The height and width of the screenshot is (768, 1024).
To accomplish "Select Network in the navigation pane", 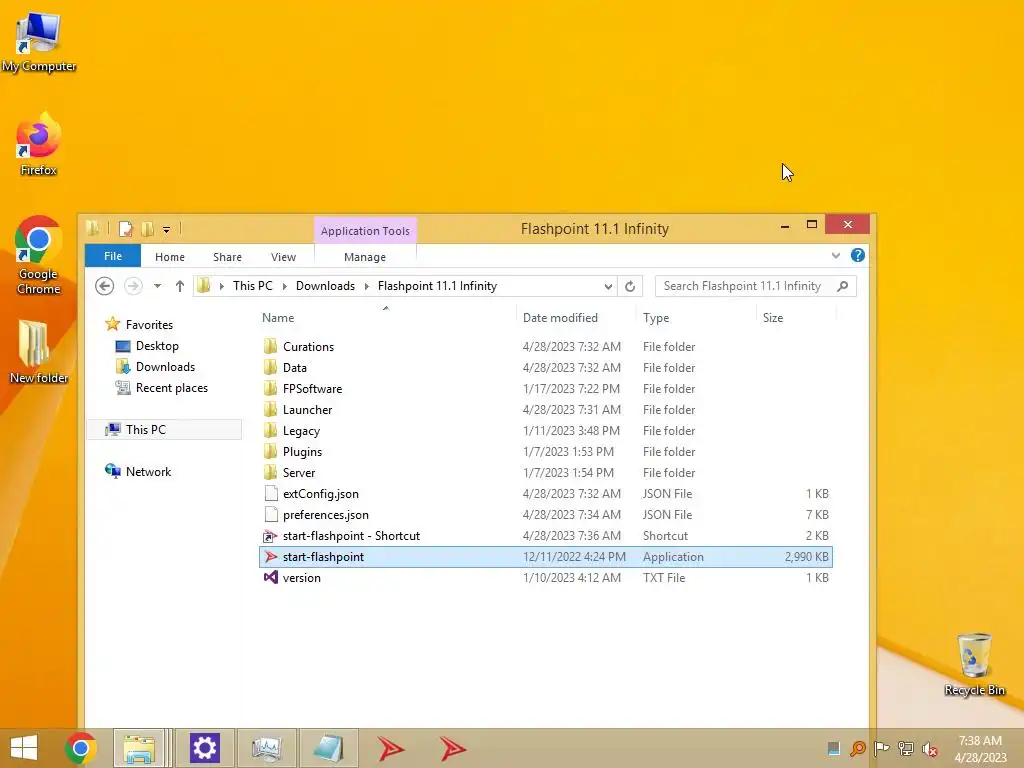I will (x=148, y=472).
